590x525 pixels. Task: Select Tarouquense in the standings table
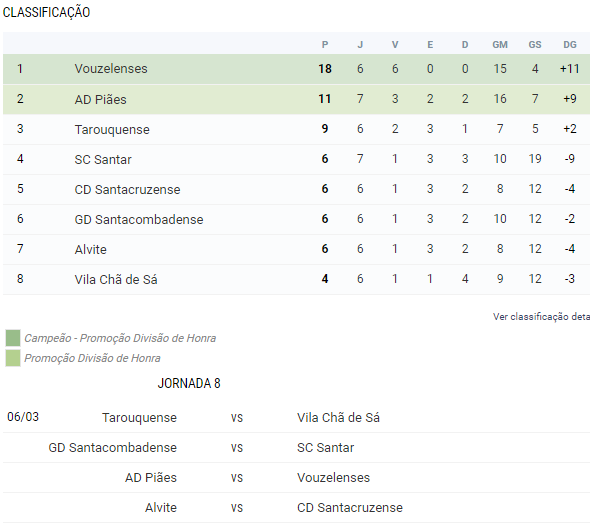pos(112,129)
